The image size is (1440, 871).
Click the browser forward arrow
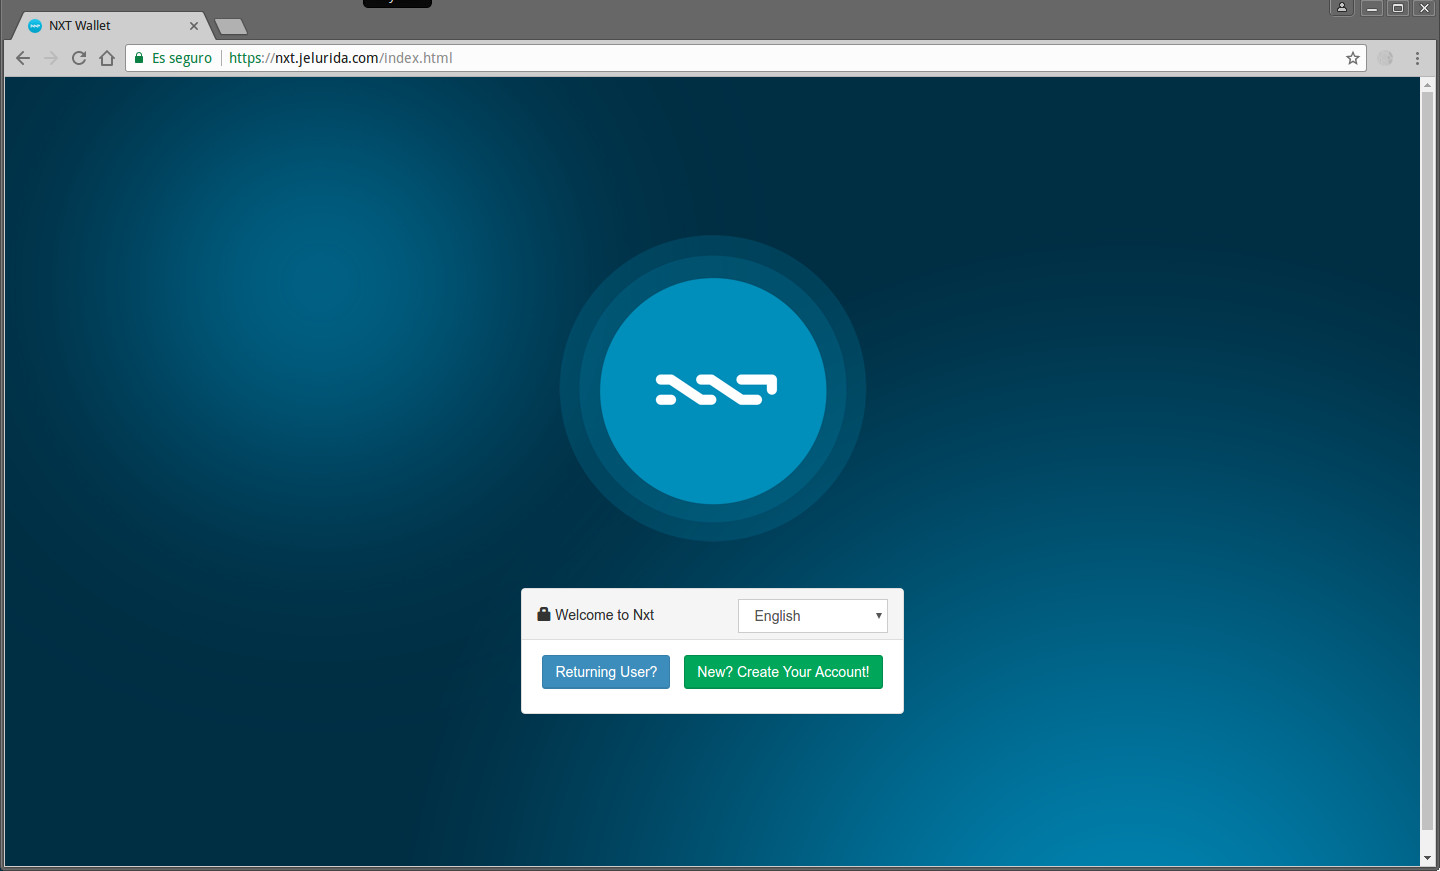[x=51, y=58]
